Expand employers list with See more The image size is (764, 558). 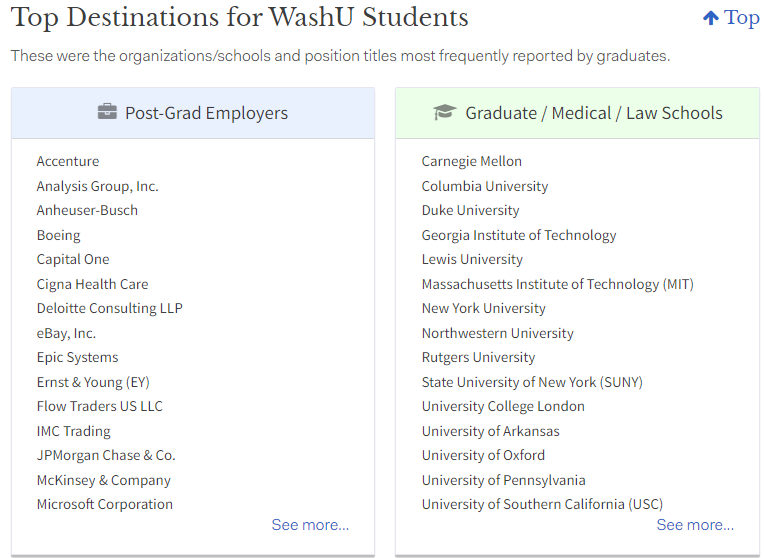(x=310, y=525)
